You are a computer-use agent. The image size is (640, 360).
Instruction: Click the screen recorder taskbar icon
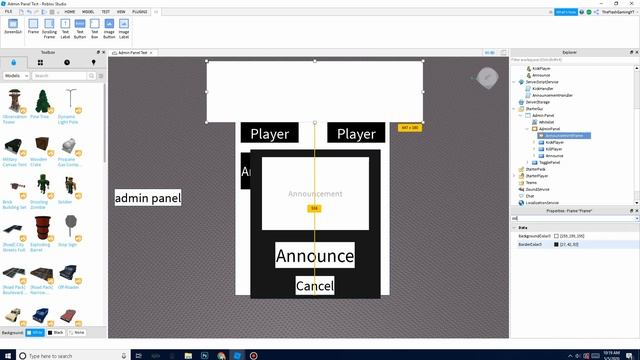click(x=253, y=356)
